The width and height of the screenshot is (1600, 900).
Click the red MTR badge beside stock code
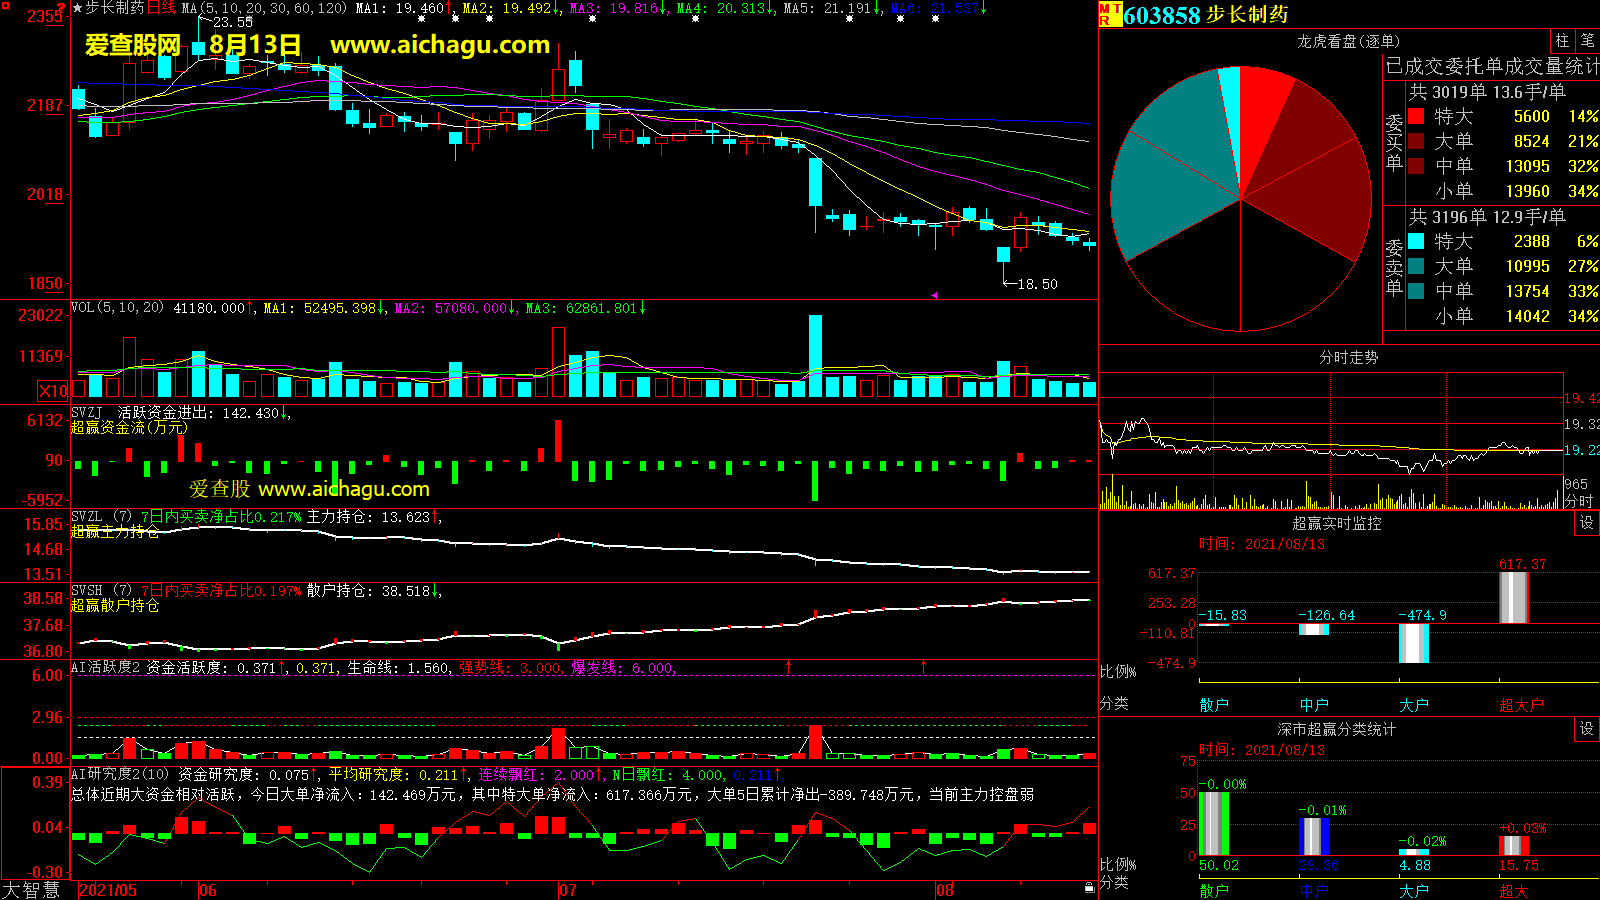(x=1109, y=14)
